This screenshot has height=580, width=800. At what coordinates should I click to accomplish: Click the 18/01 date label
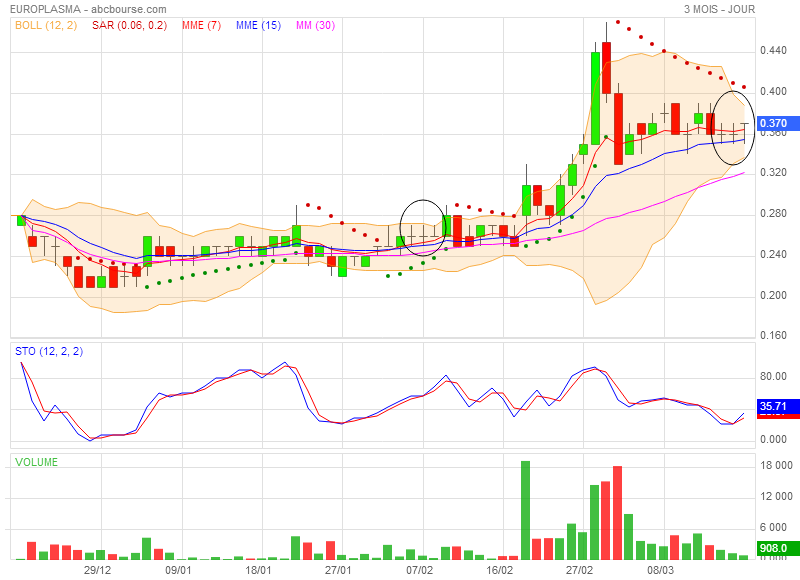coord(259,570)
